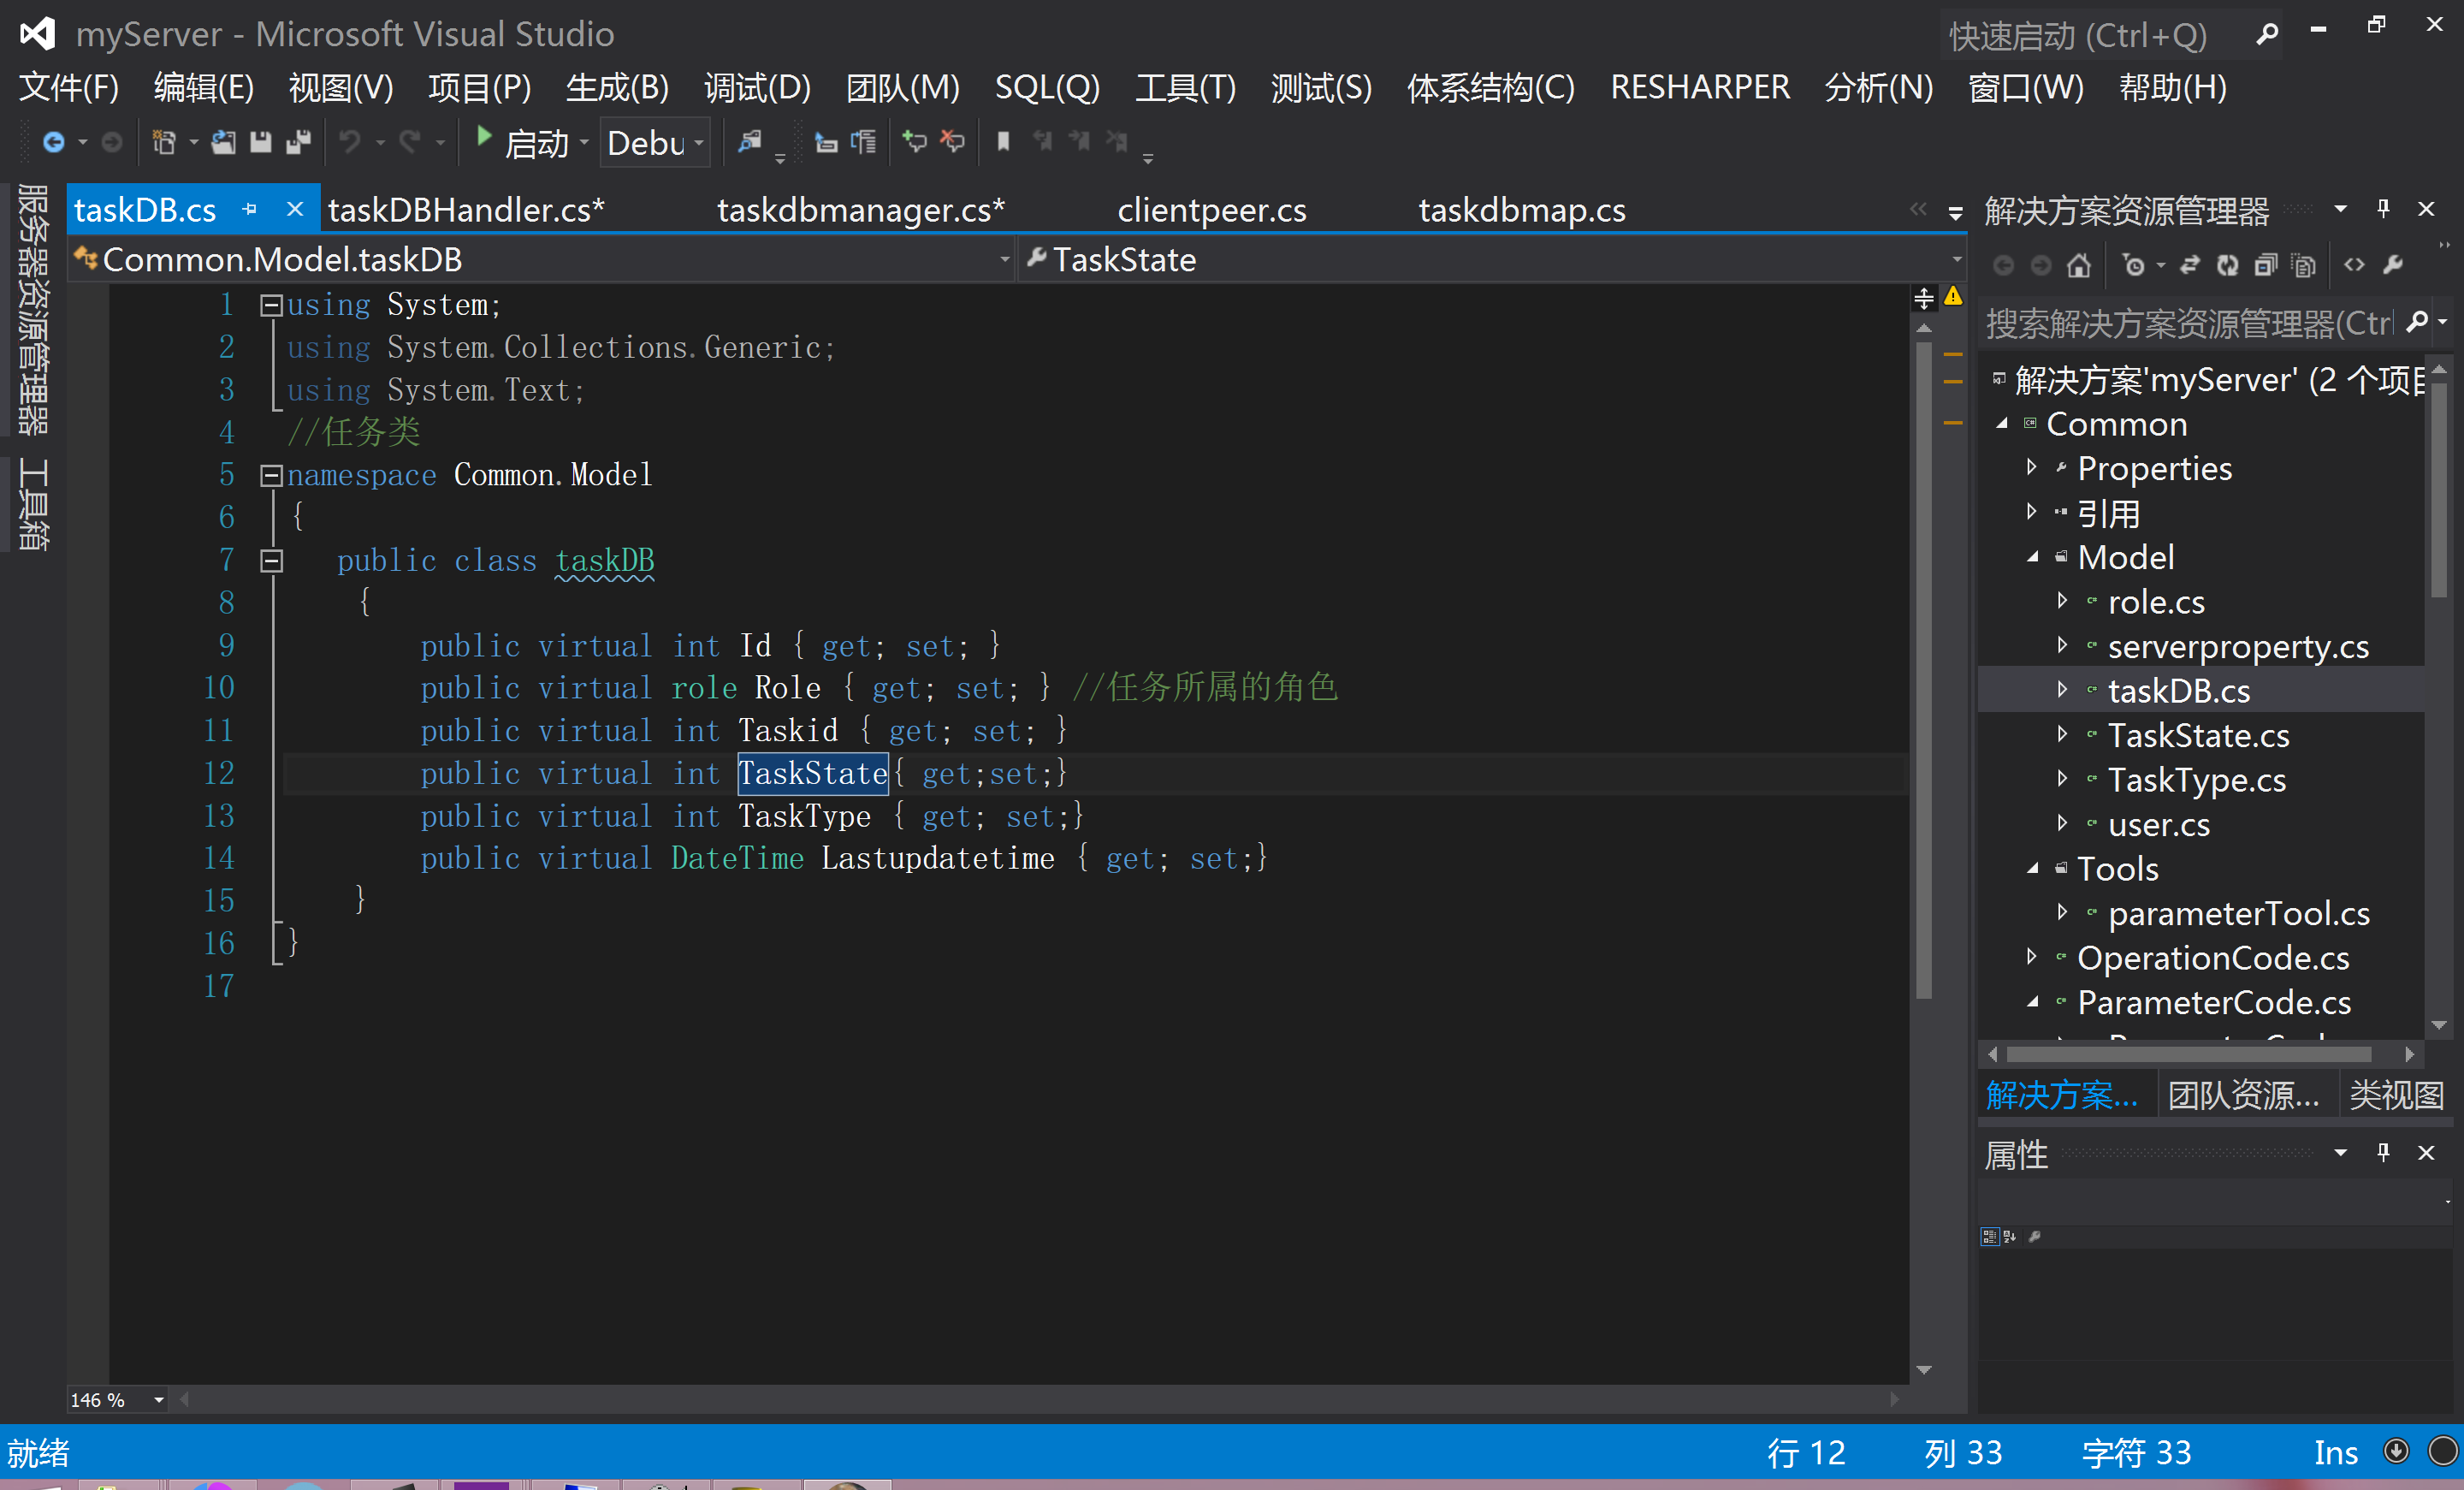This screenshot has width=2464, height=1490.
Task: Click the Show All Files icon
Action: [2303, 266]
